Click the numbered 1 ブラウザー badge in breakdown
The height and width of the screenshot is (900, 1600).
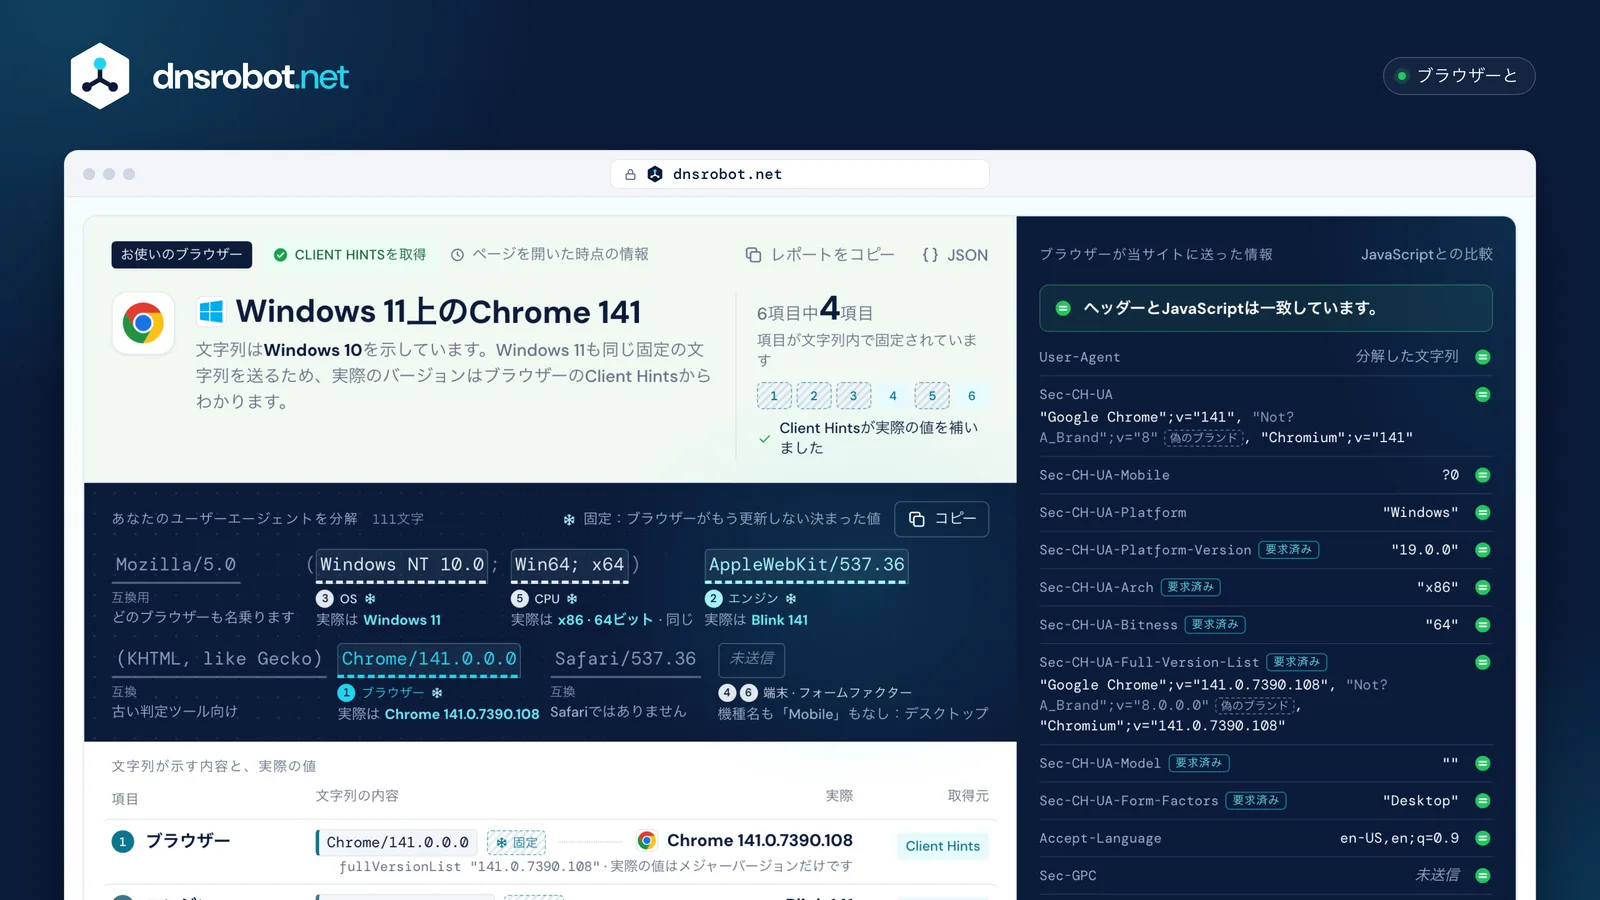click(346, 693)
